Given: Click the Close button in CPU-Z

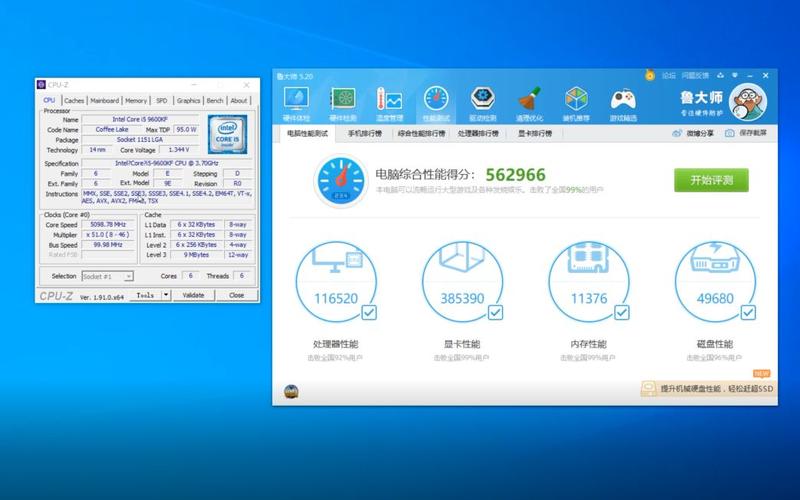Looking at the screenshot, I should [237, 295].
